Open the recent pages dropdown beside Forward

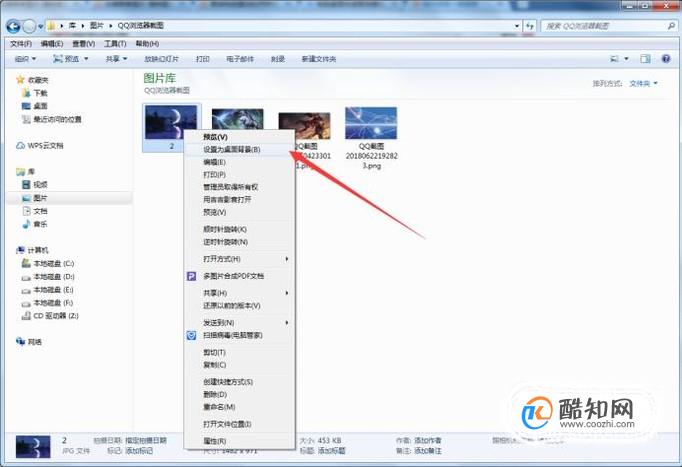coord(40,27)
